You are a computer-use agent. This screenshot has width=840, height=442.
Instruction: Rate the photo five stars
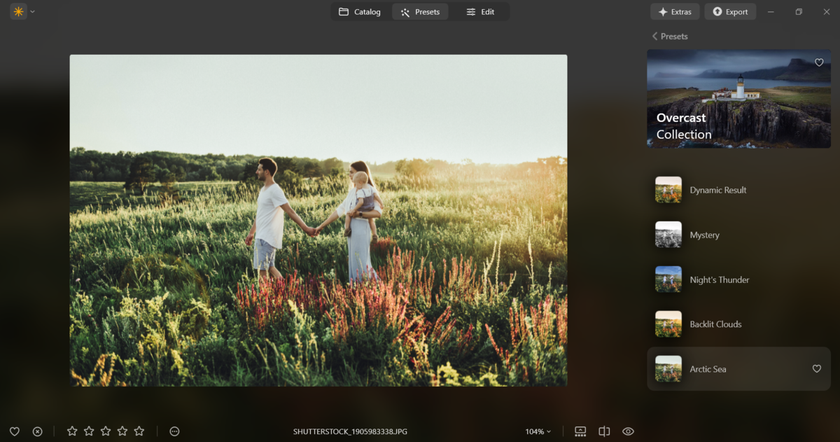pos(139,431)
